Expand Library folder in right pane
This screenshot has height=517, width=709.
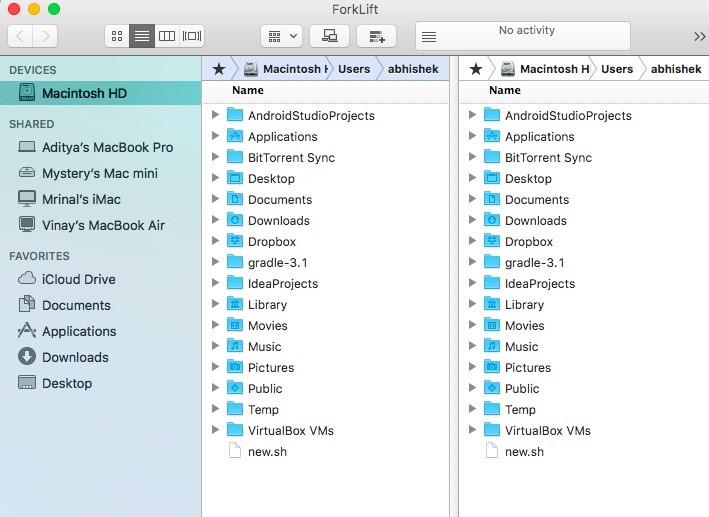473,304
